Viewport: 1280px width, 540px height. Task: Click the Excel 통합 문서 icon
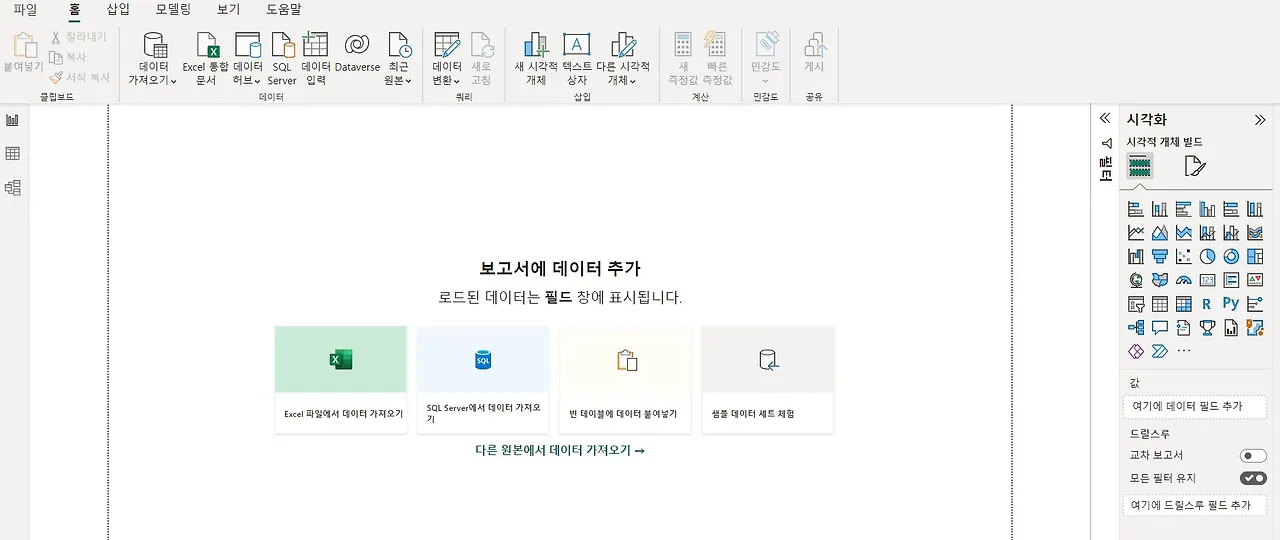tap(207, 45)
